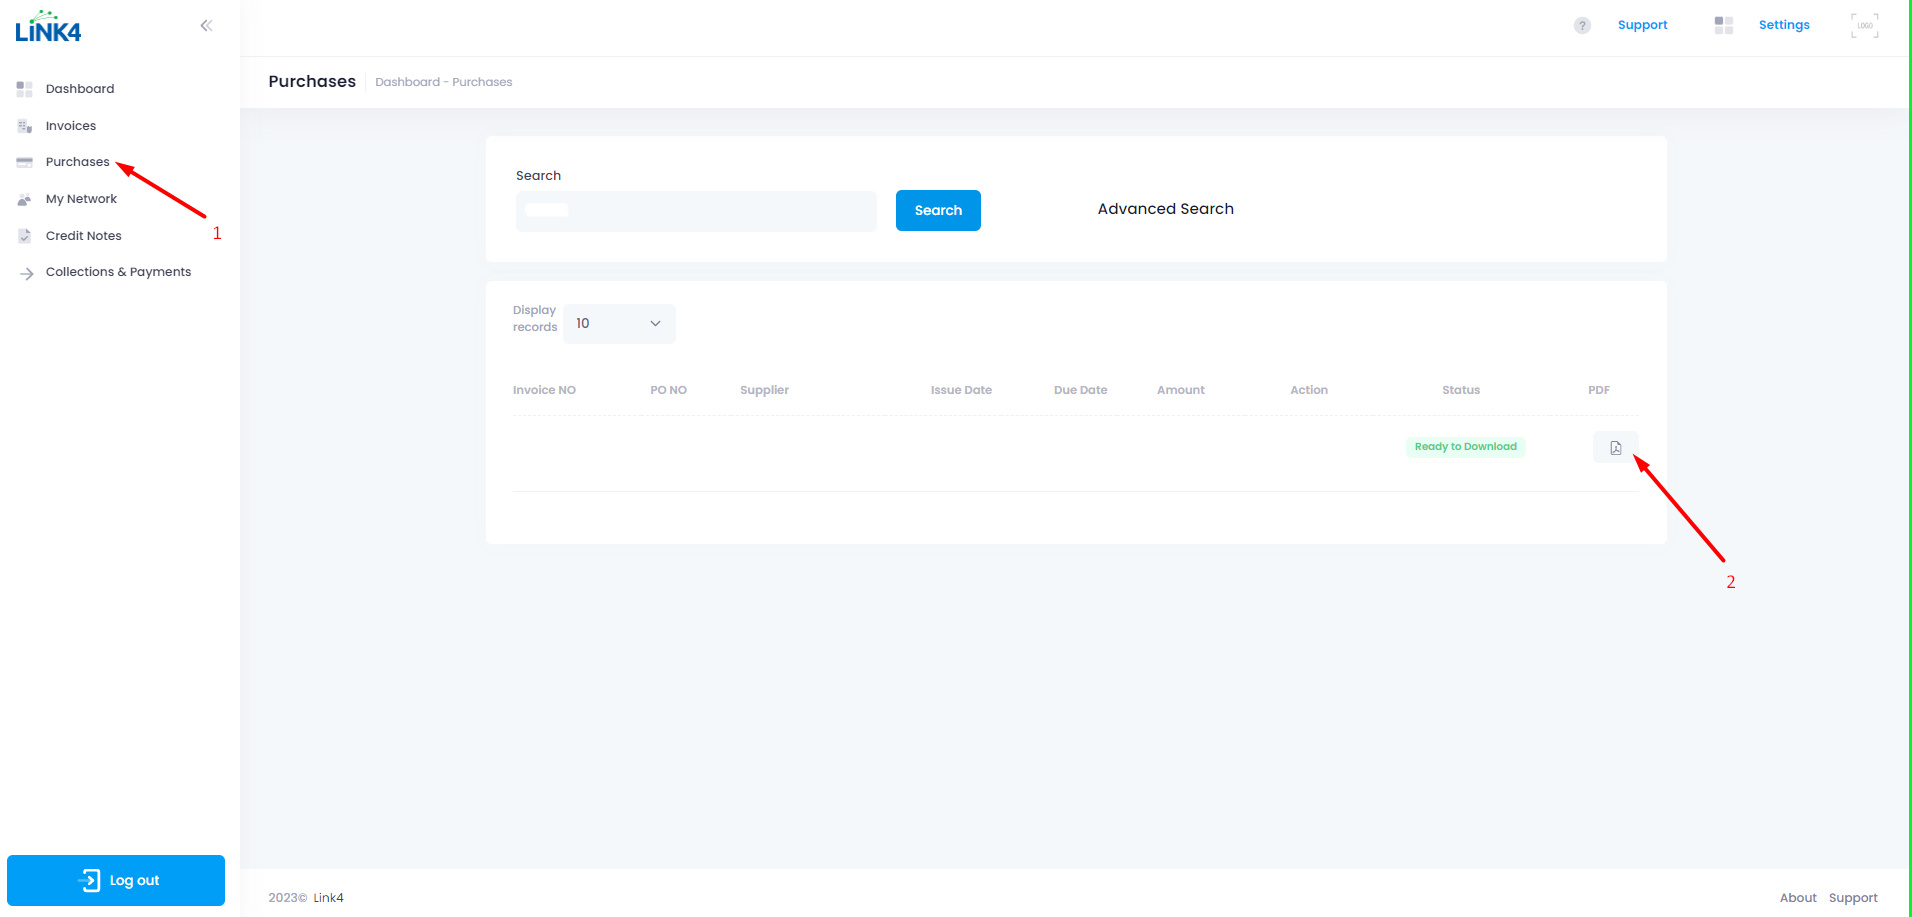Click the help question mark icon

(1582, 25)
